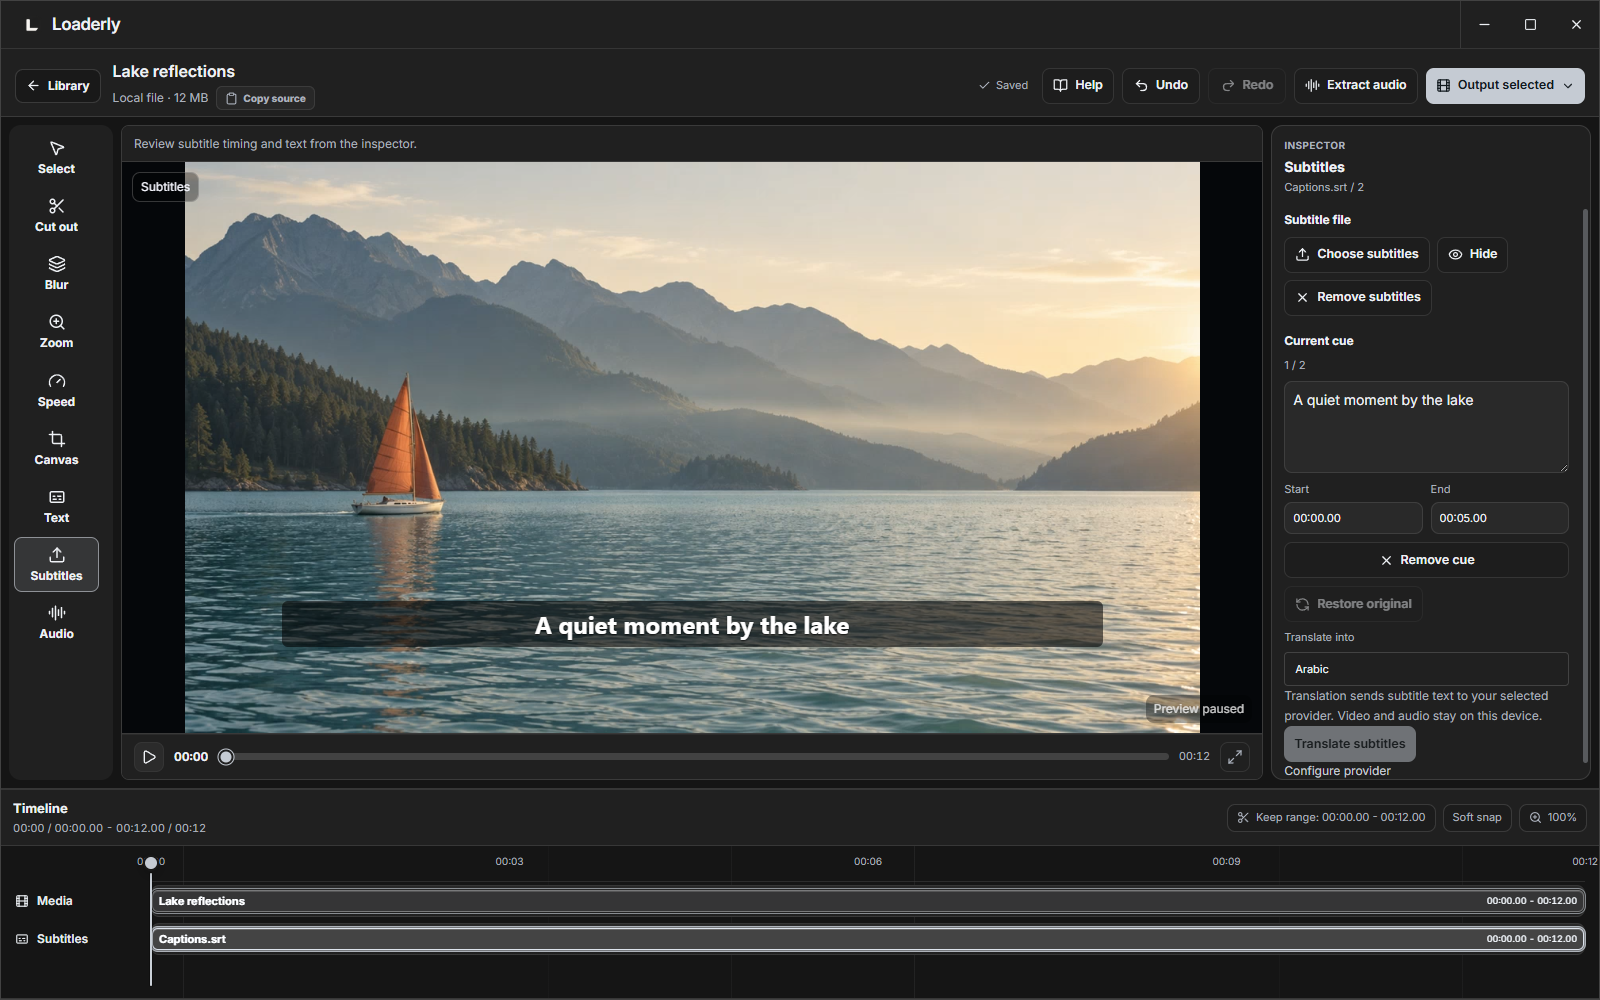The image size is (1600, 1000).
Task: Click the playback seek slider handle
Action: [x=226, y=757]
